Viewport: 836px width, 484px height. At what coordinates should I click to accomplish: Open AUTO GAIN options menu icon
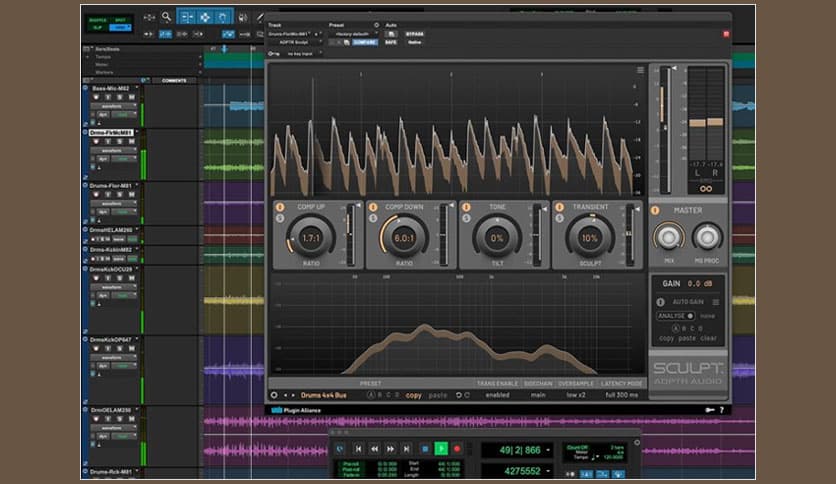tap(716, 302)
